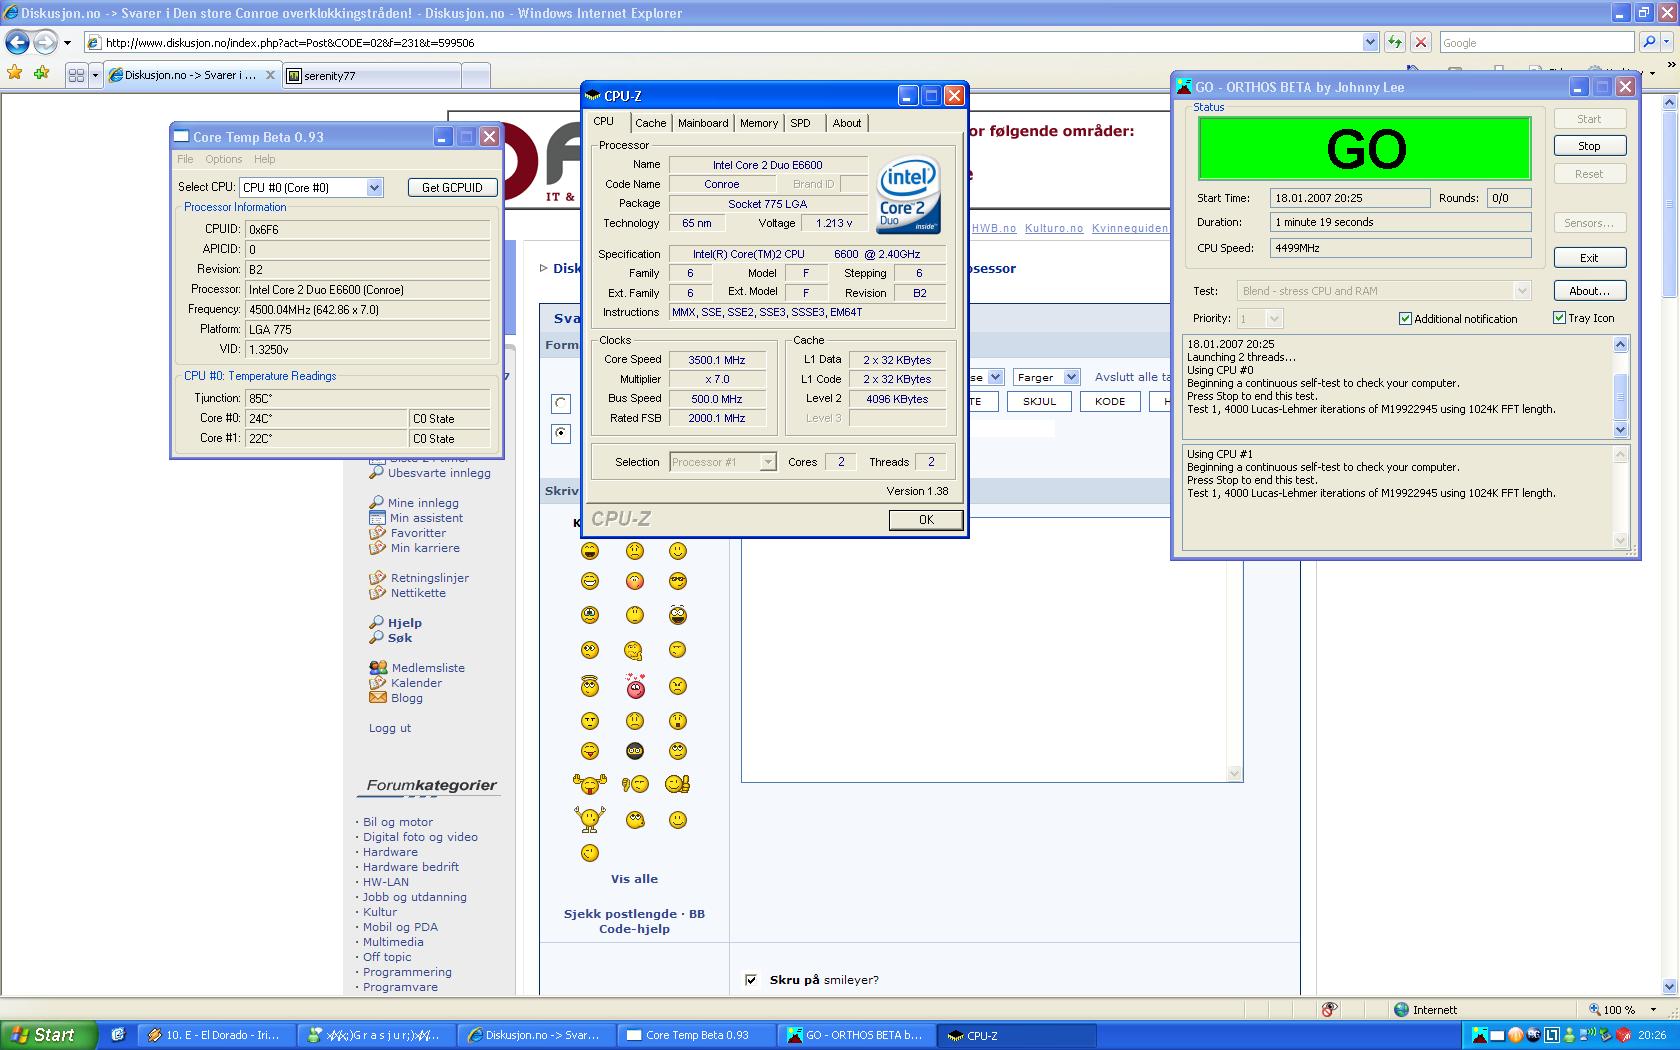Open the Kalender link in sidebar
This screenshot has width=1680, height=1050.
[x=416, y=683]
